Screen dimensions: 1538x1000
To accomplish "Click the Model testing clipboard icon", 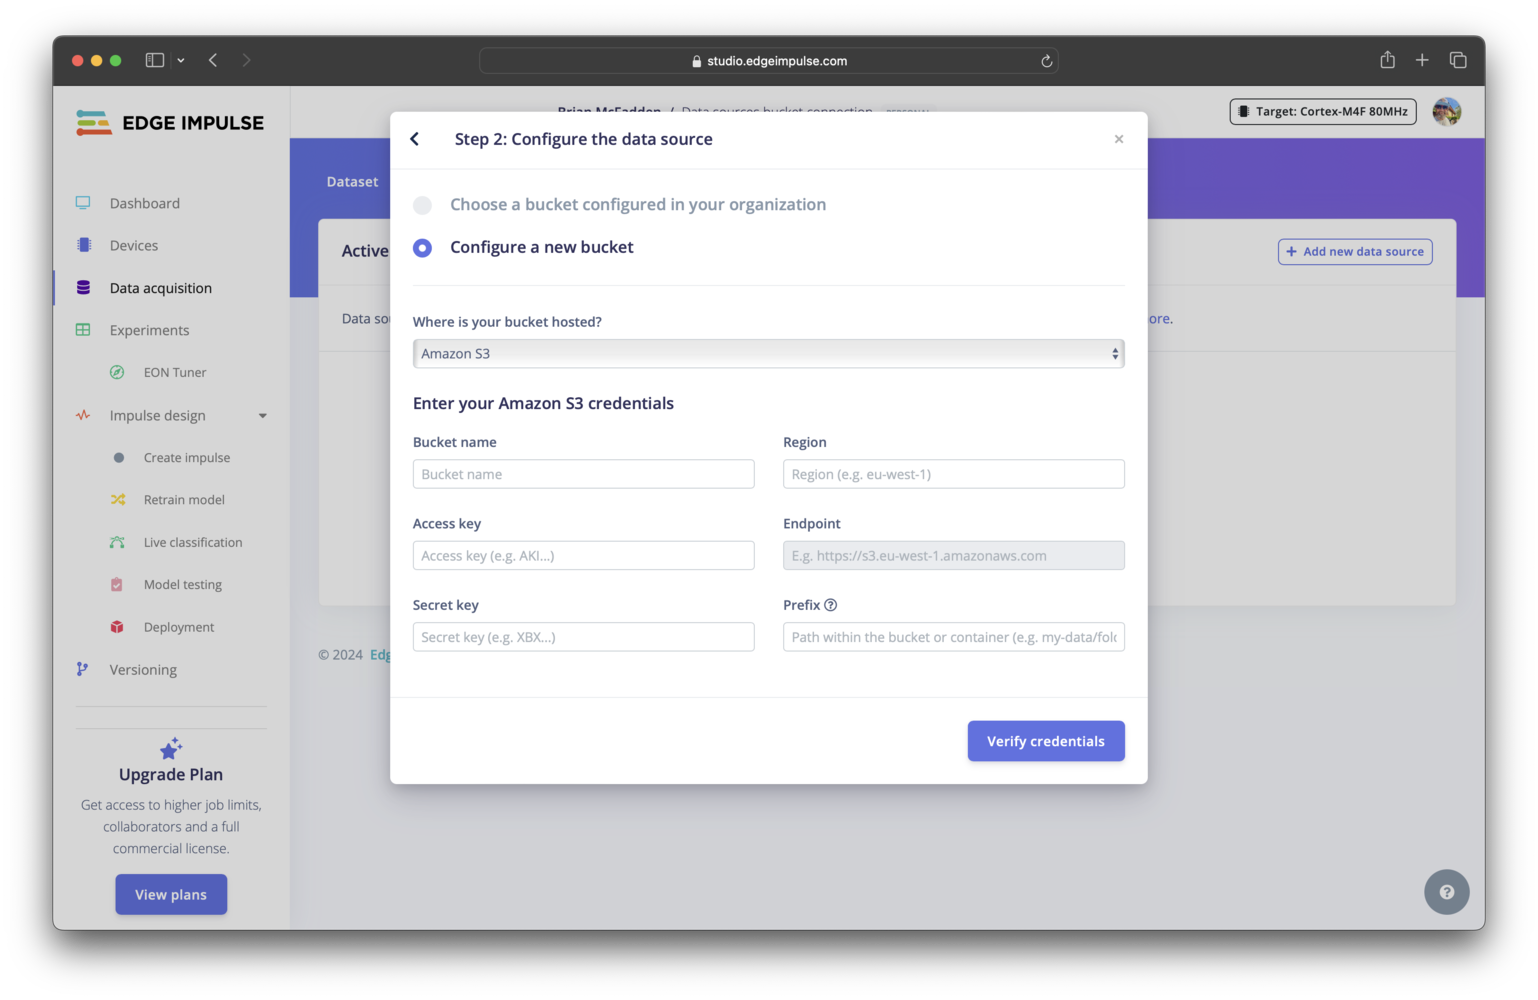I will click(117, 585).
